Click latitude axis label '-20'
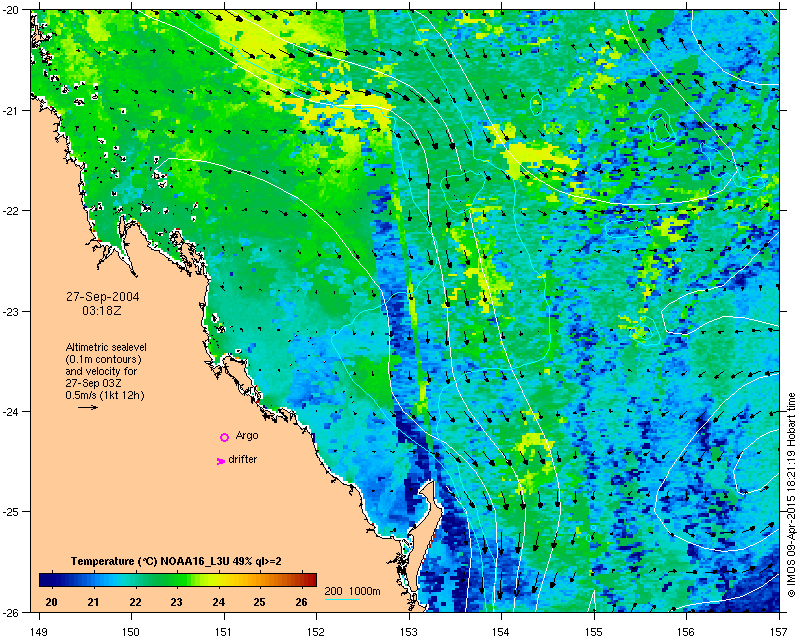This screenshot has height=640, width=800. pos(10,11)
